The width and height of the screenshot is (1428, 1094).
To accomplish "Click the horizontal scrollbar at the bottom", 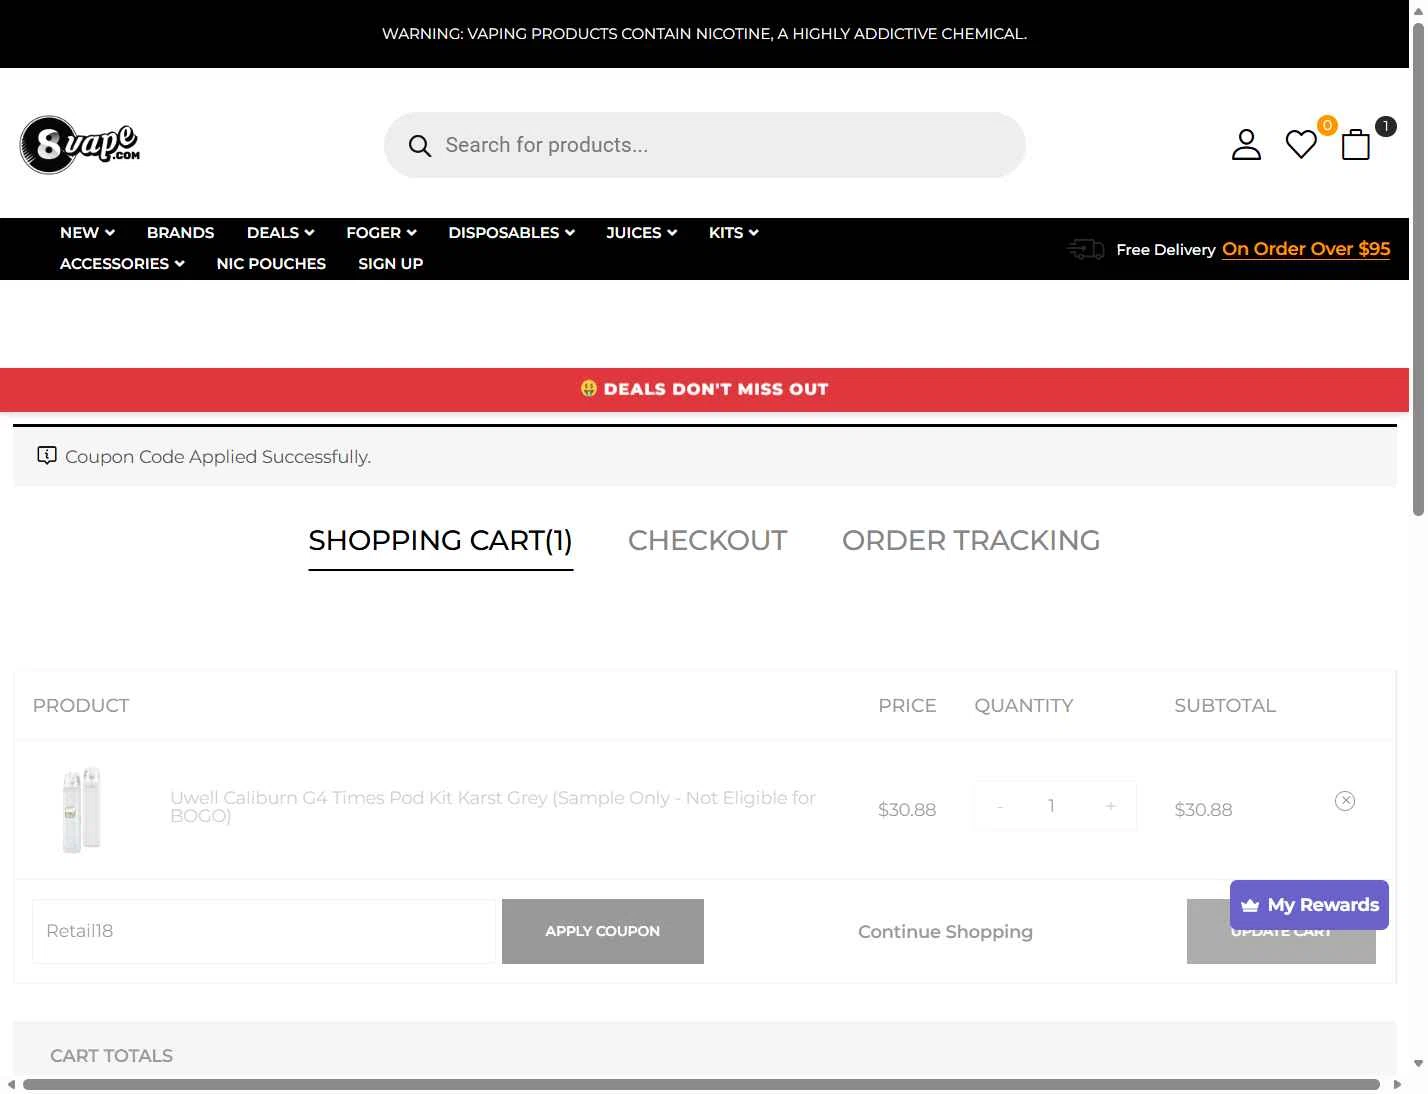I will [701, 1084].
